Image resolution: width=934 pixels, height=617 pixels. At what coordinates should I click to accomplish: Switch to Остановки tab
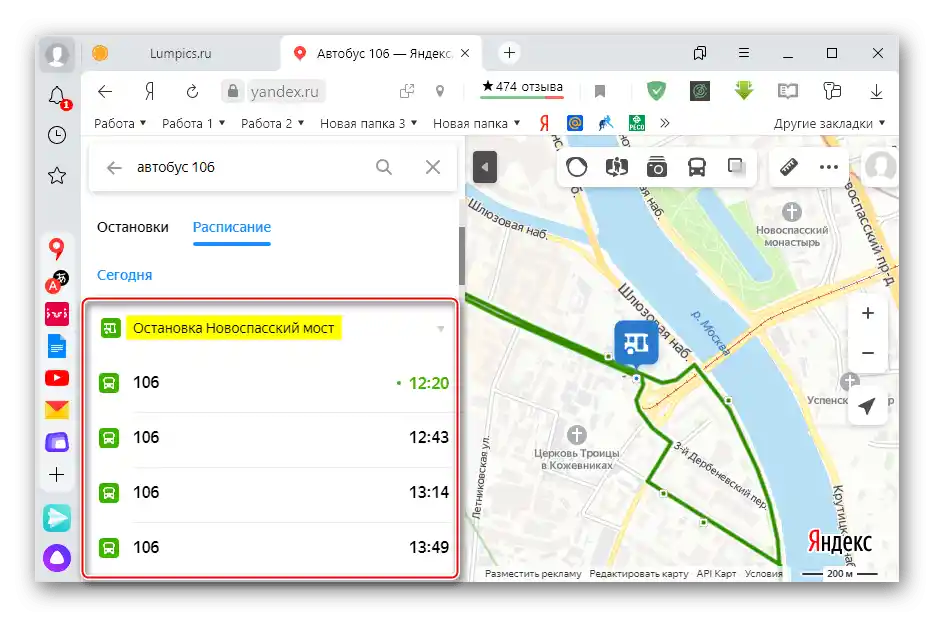click(x=133, y=227)
